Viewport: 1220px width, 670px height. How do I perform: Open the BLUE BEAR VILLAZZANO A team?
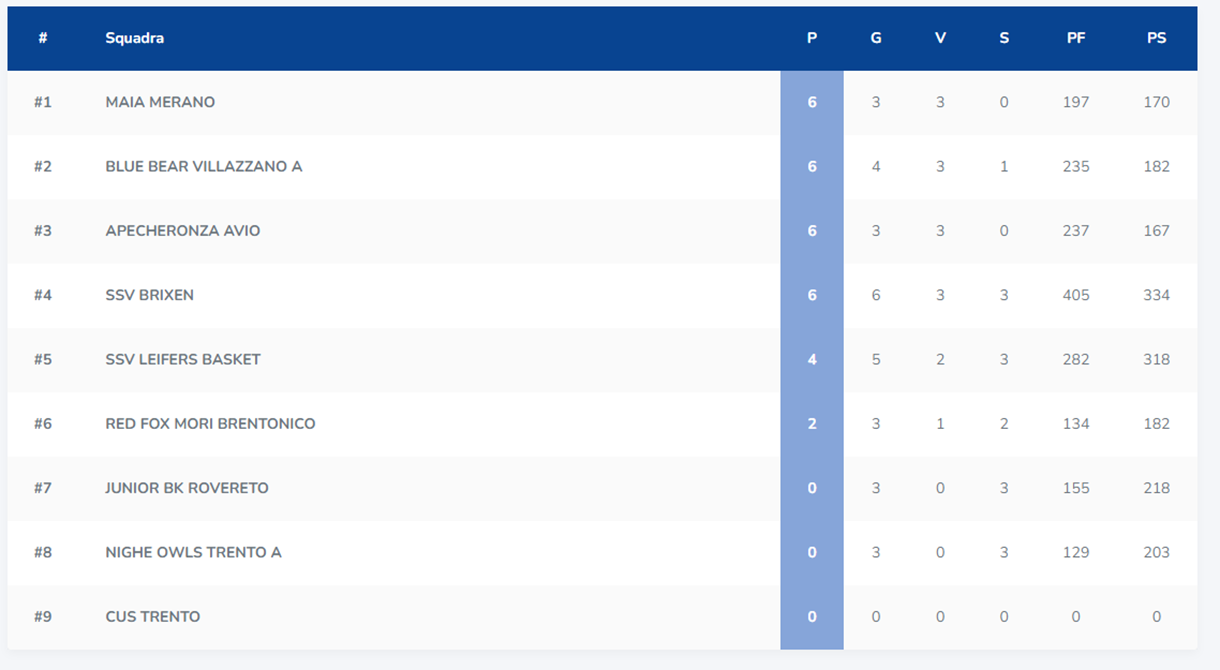click(204, 166)
